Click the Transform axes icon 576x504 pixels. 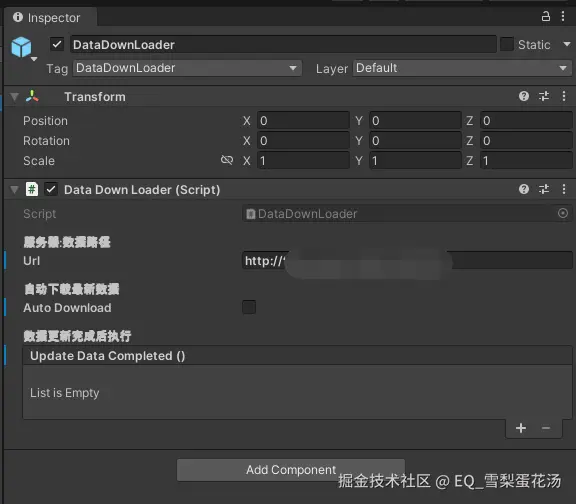coord(32,96)
